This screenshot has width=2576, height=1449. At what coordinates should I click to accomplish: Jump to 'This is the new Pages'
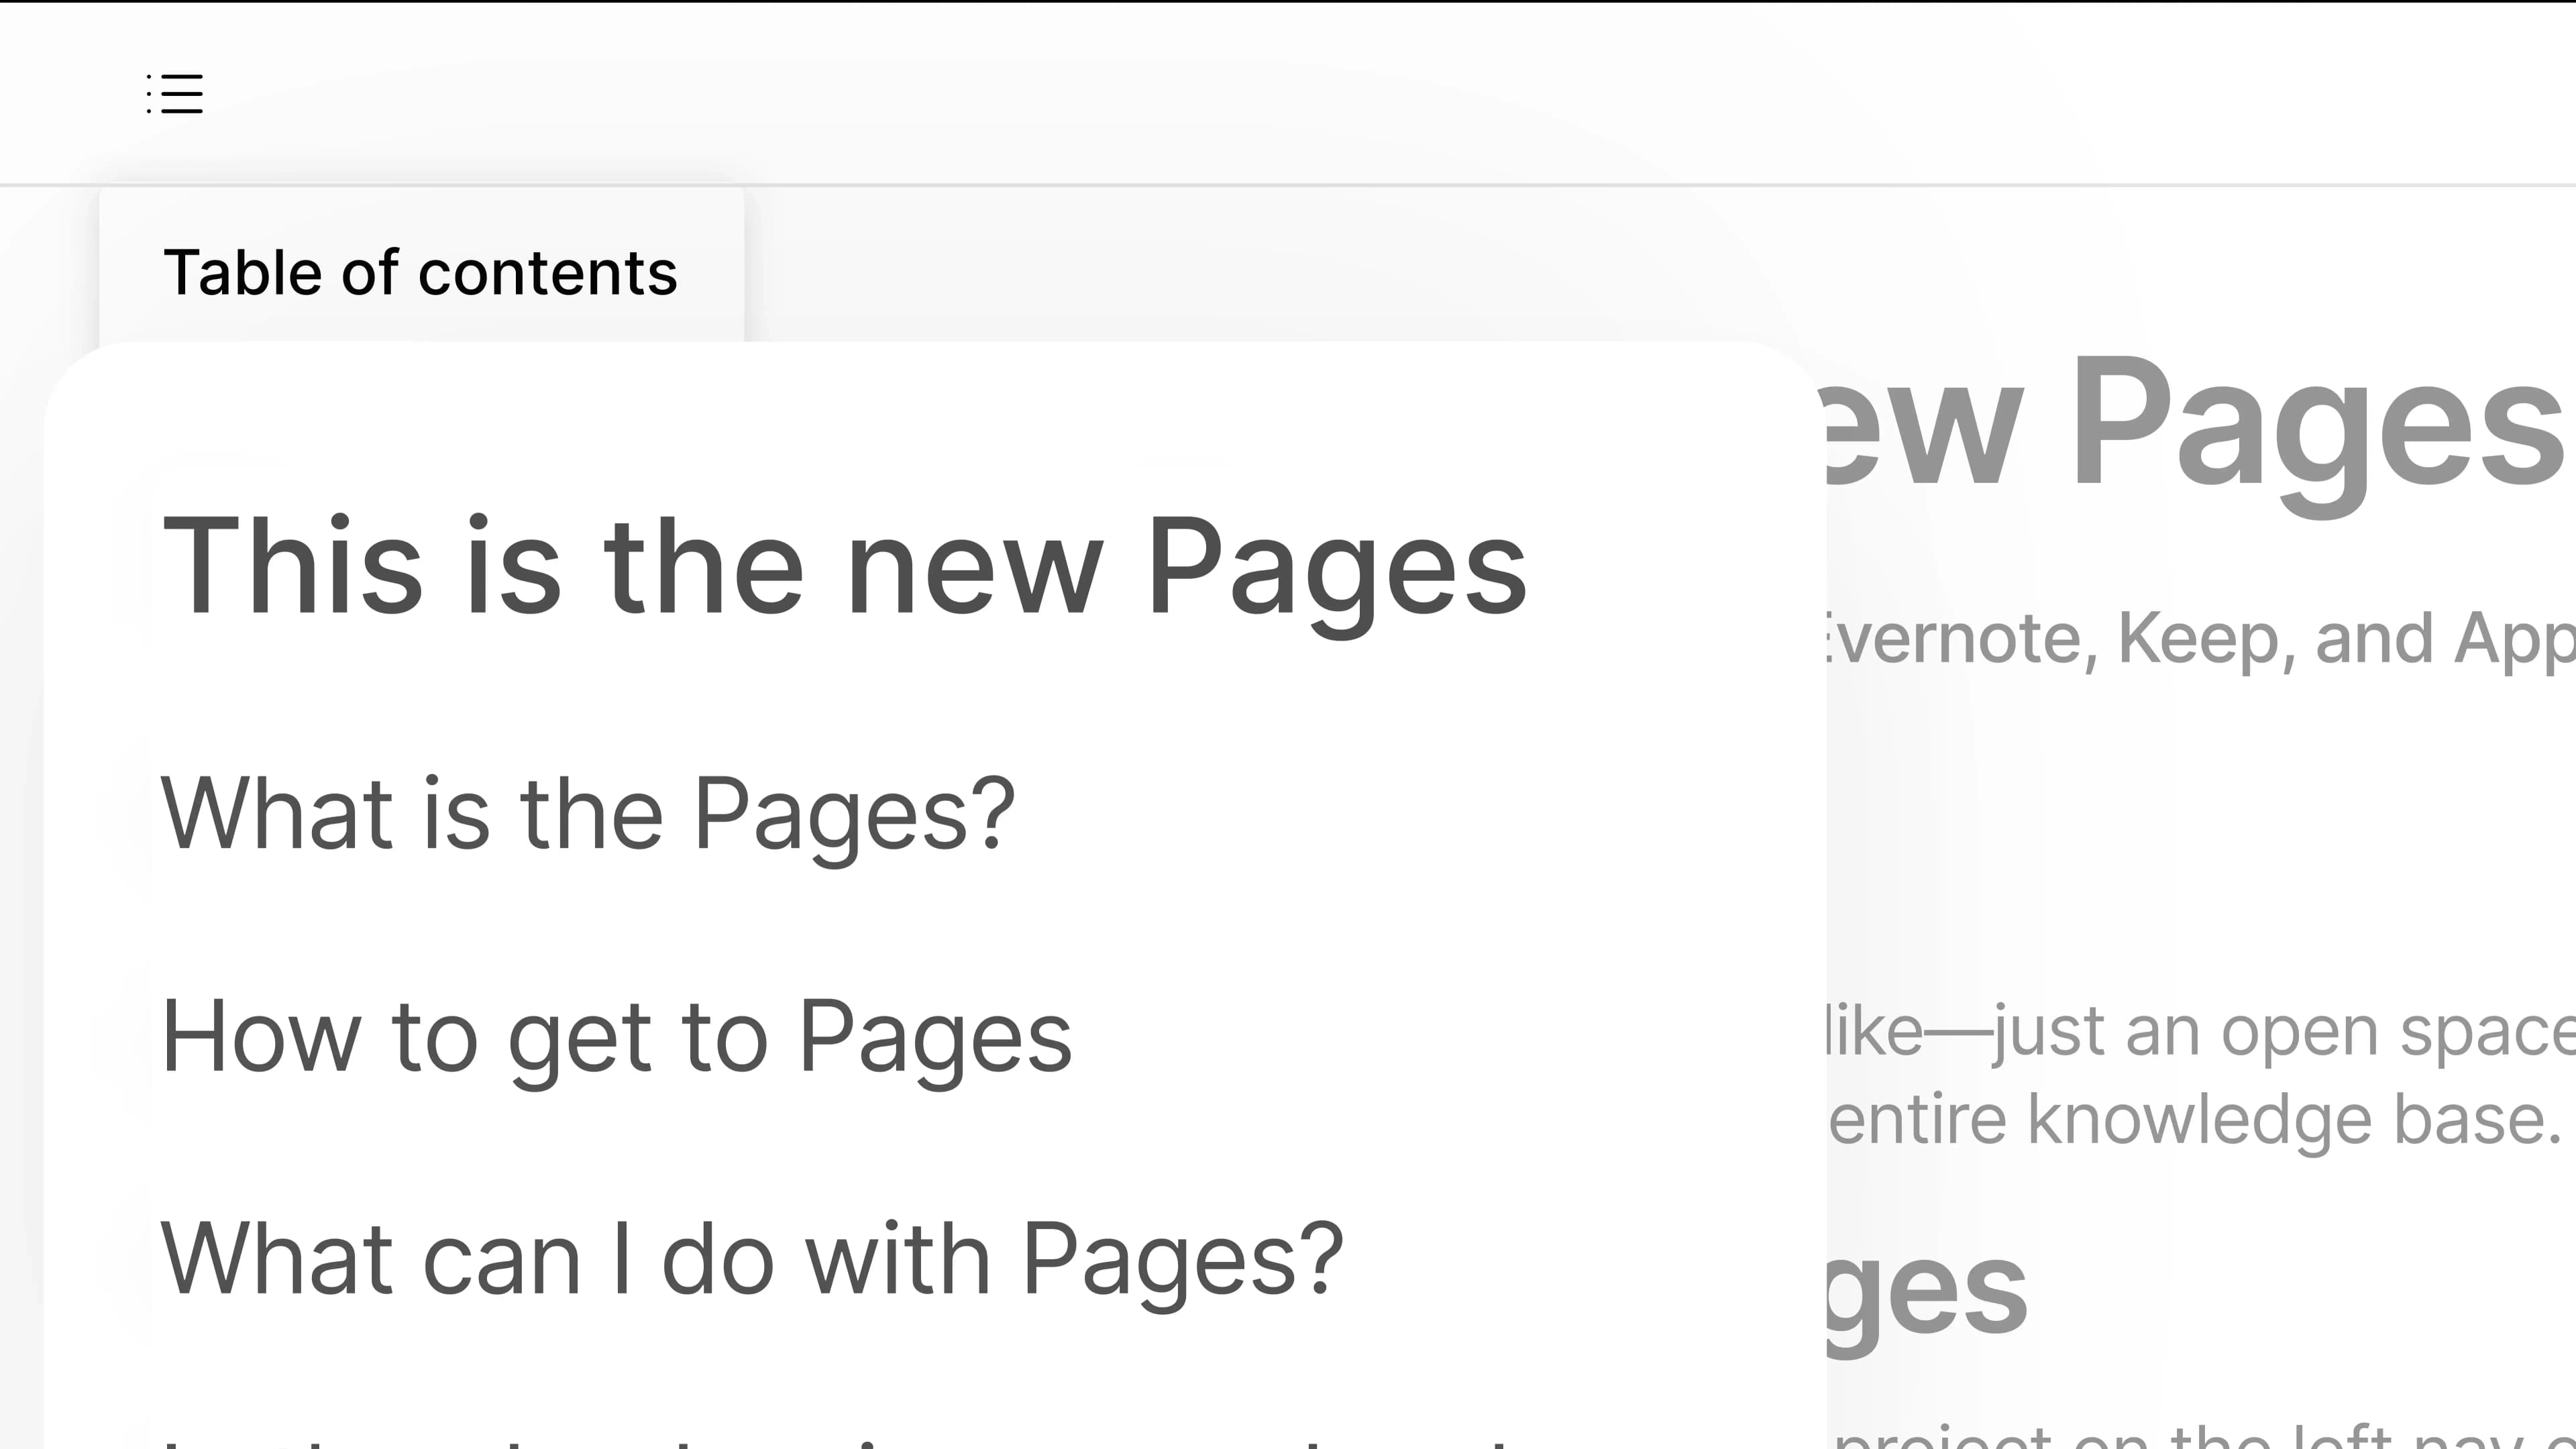[x=844, y=567]
